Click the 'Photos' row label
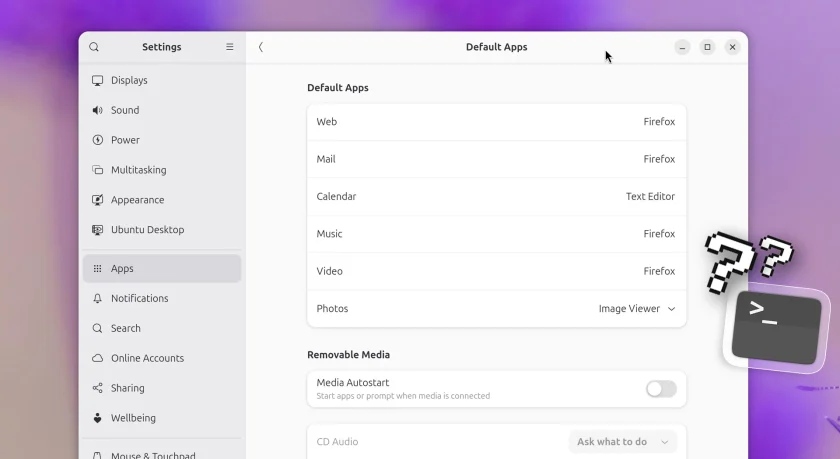Viewport: 840px width, 459px height. [x=332, y=309]
